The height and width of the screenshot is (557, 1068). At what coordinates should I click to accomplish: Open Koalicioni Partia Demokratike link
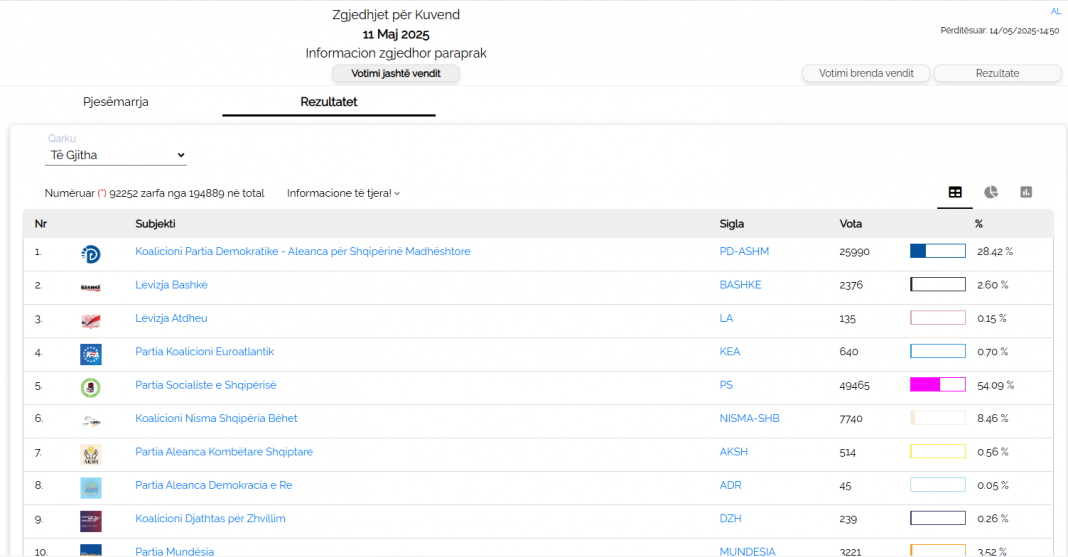click(302, 251)
